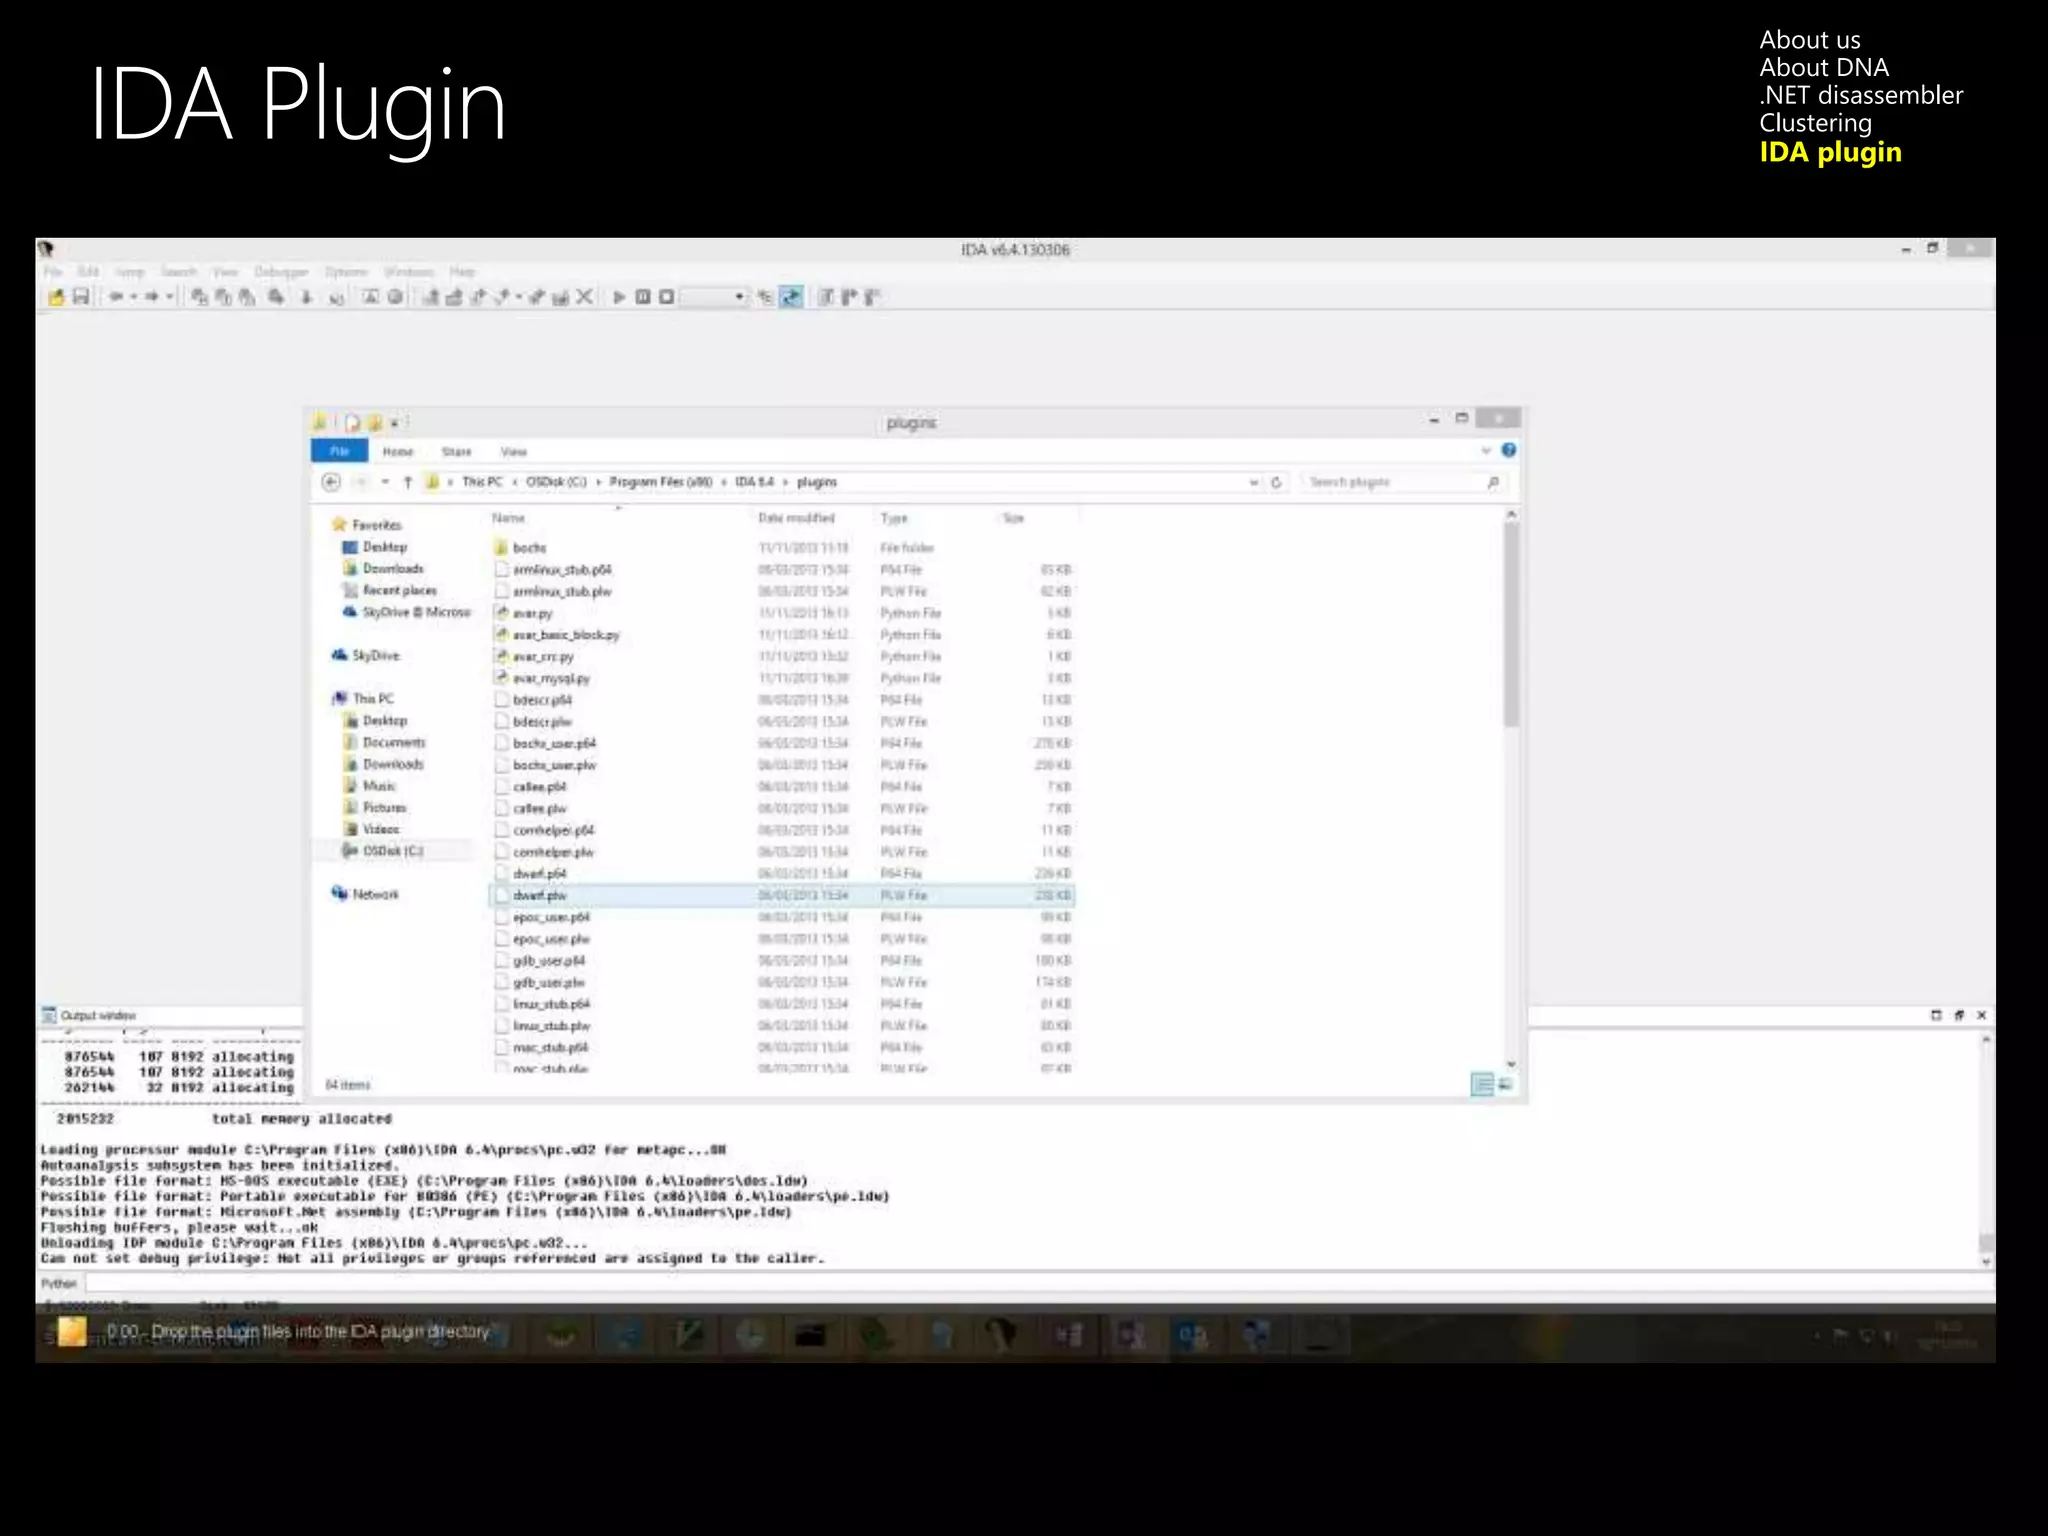Image resolution: width=2048 pixels, height=1536 pixels.
Task: Click the X delete breakpoint icon in IDA toolbar
Action: tap(585, 297)
